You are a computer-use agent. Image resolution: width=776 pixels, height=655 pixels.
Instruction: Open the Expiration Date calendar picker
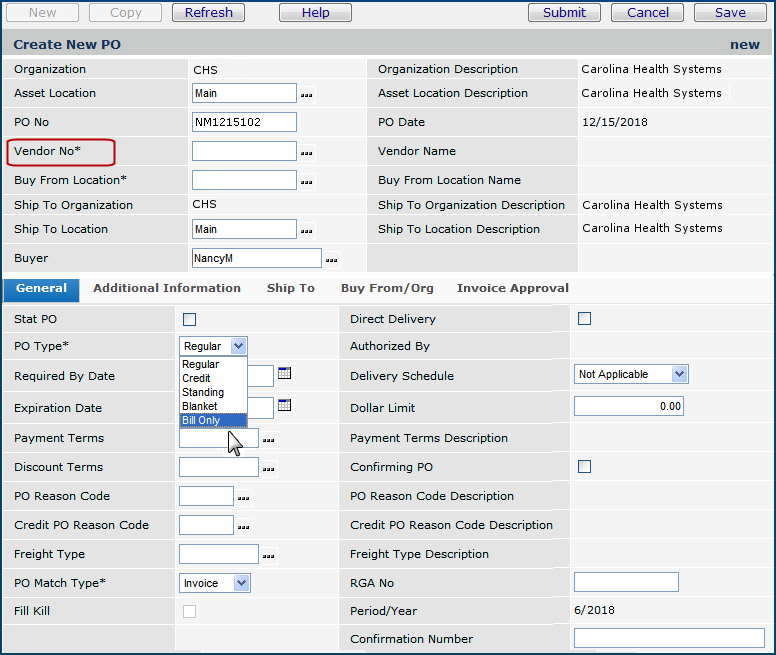point(284,406)
